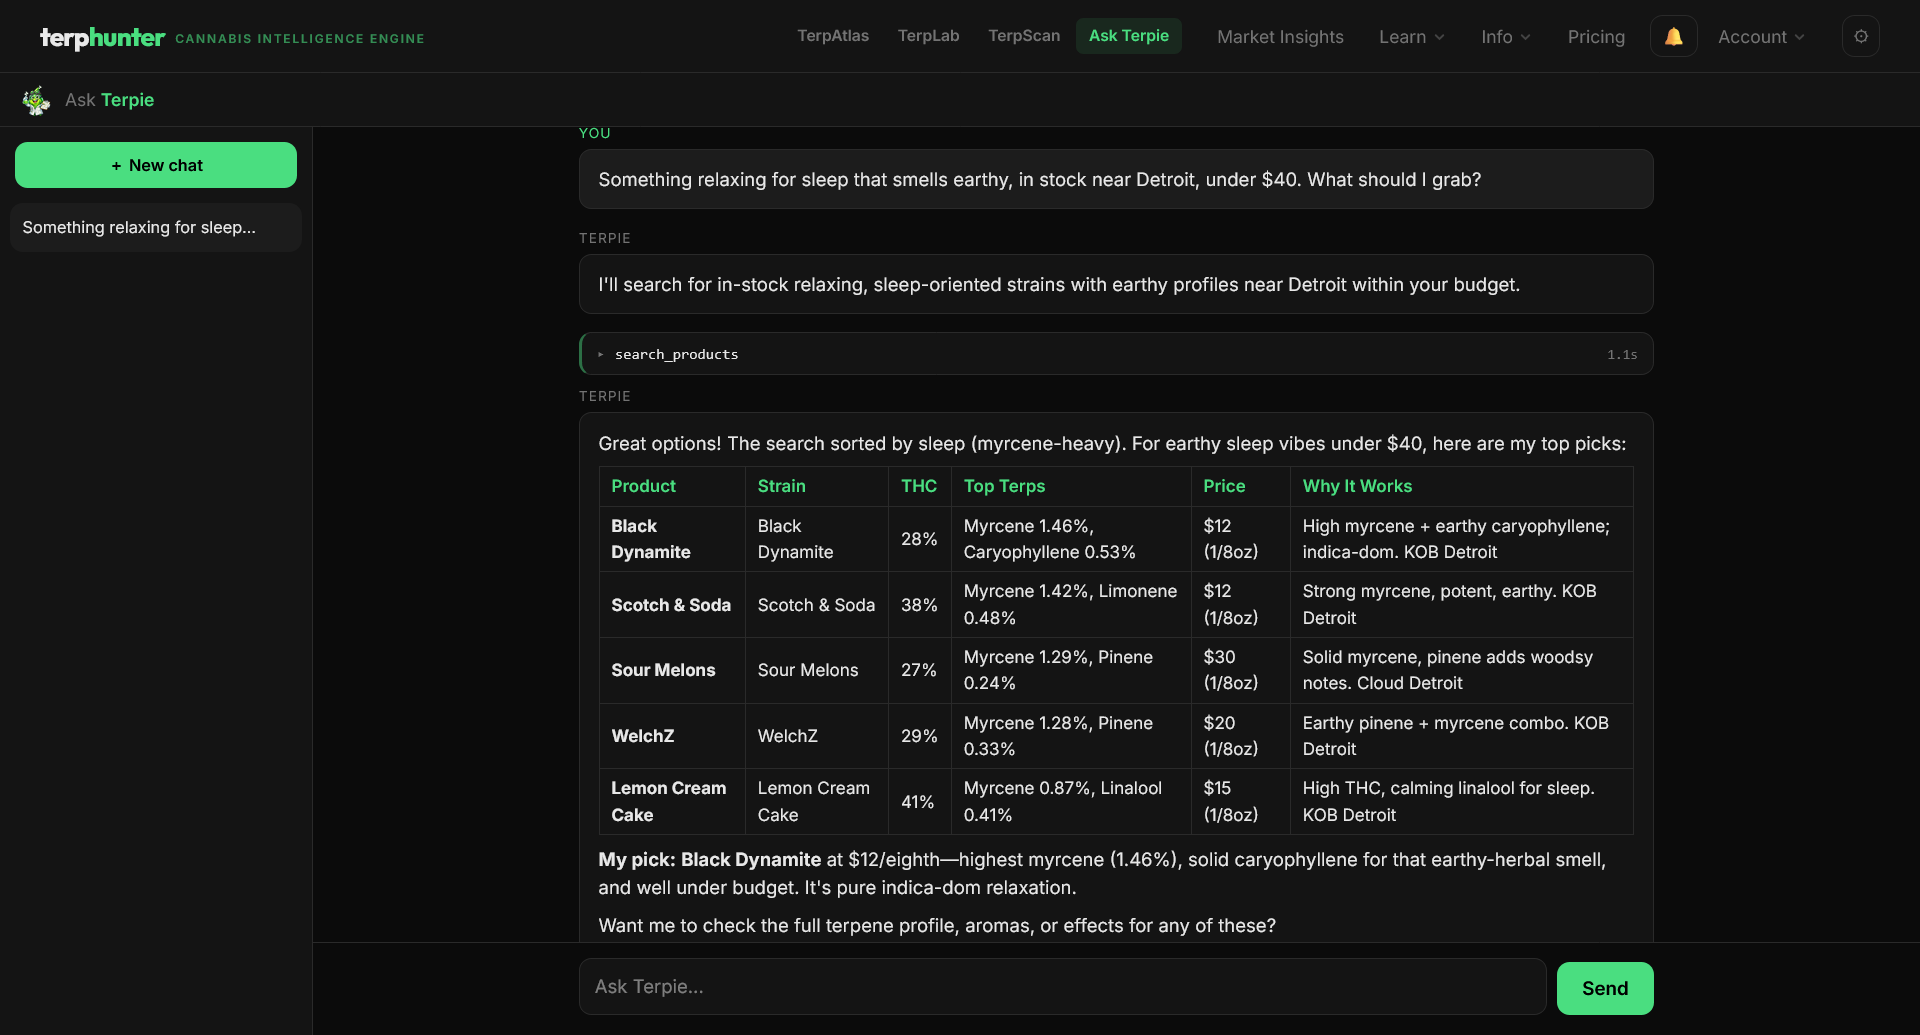
Task: Click the terphunter logo
Action: [x=102, y=37]
